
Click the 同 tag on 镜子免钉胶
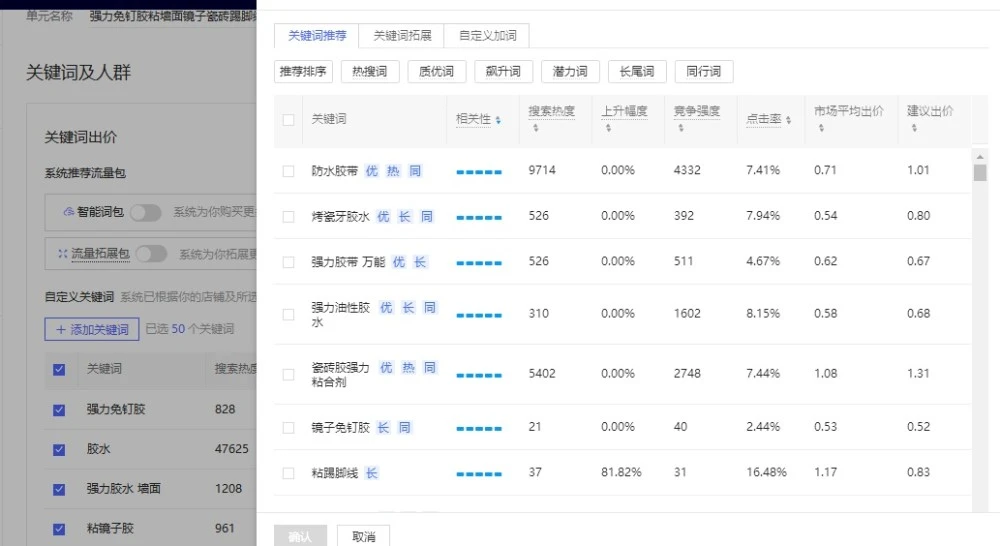click(405, 427)
